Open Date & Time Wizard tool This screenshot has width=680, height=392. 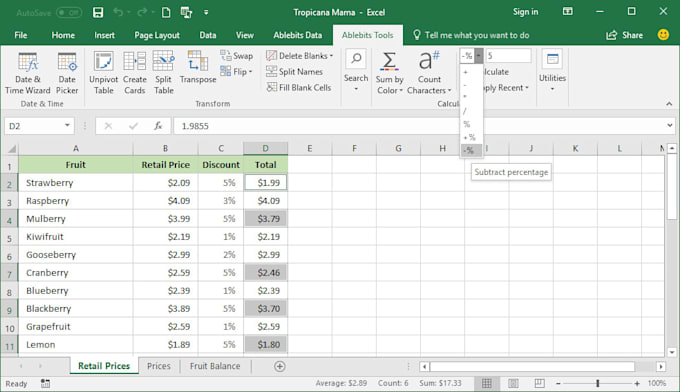pos(28,73)
